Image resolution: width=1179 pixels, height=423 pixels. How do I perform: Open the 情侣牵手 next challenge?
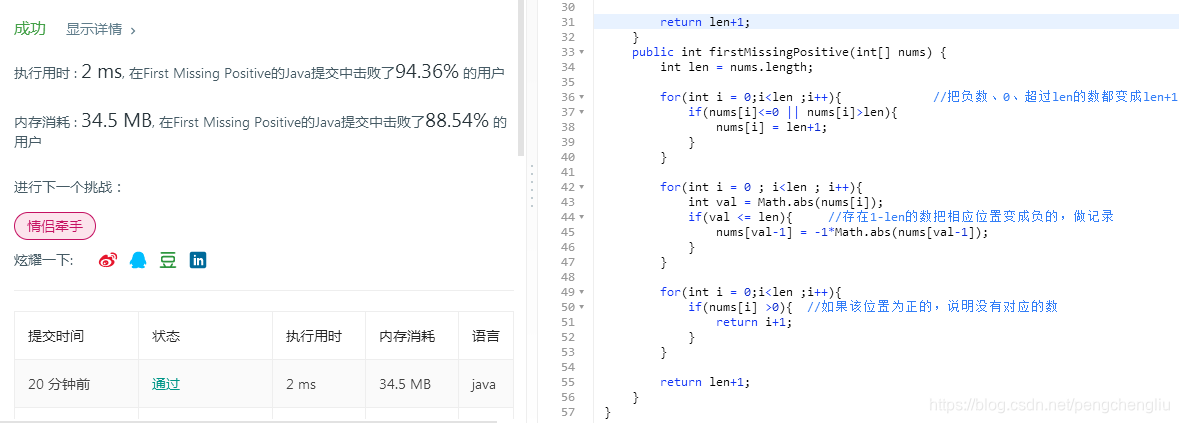[55, 226]
